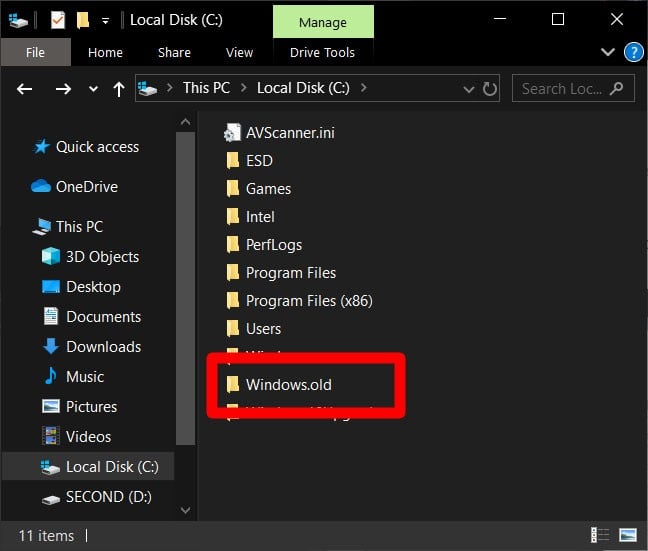Expand the address bar history dropdown
The height and width of the screenshot is (551, 648).
pos(468,89)
